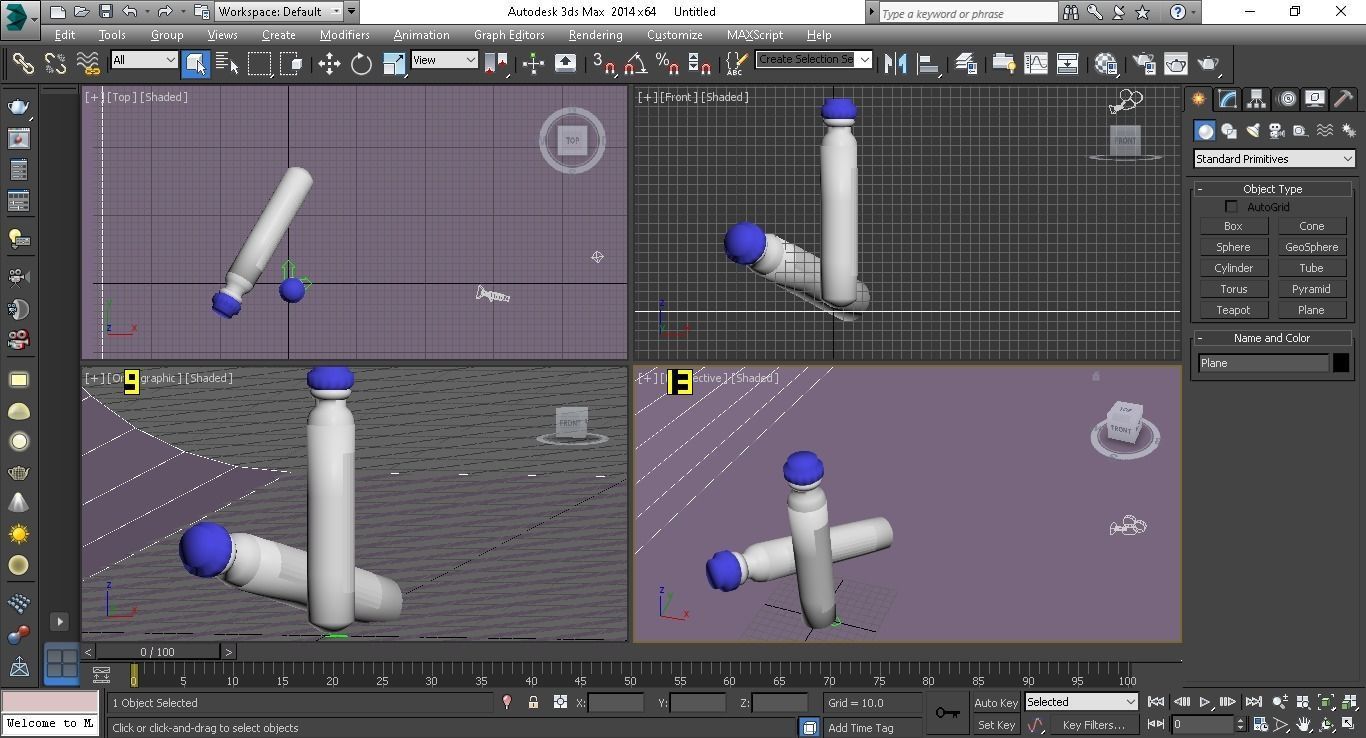Toggle Auto Key animation mode
Image resolution: width=1366 pixels, height=738 pixels.
coord(995,703)
